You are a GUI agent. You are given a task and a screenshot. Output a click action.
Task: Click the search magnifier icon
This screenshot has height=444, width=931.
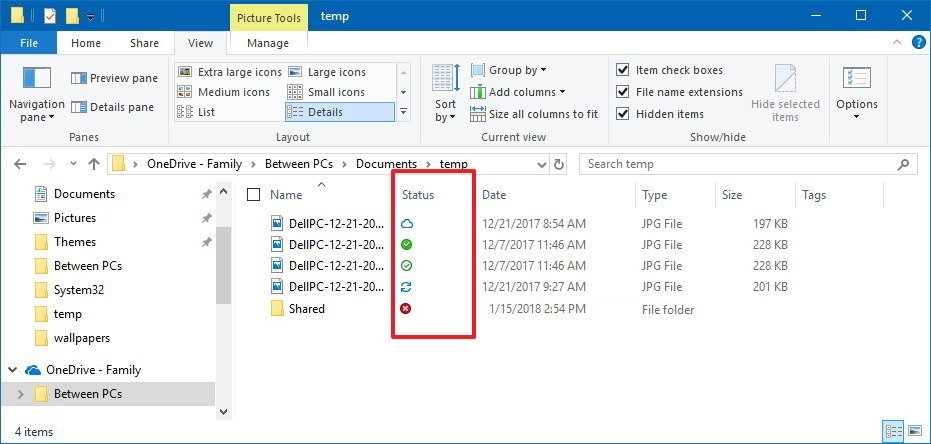click(x=903, y=164)
